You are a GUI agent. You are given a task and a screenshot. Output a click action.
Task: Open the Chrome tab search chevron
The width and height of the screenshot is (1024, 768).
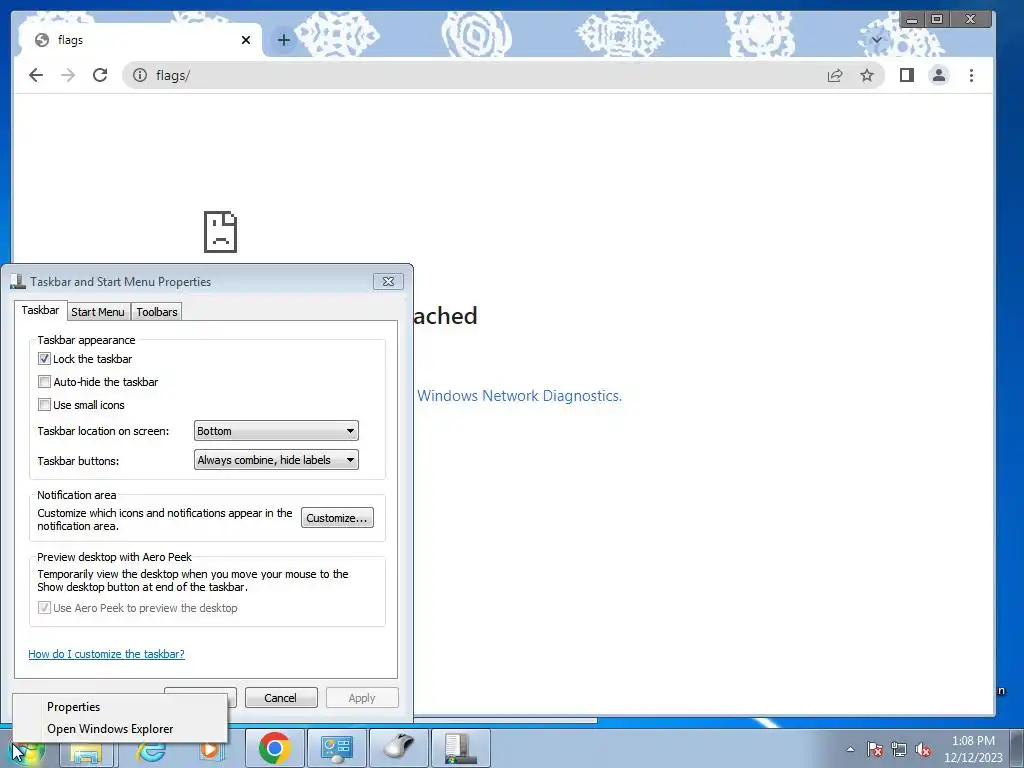tap(877, 40)
